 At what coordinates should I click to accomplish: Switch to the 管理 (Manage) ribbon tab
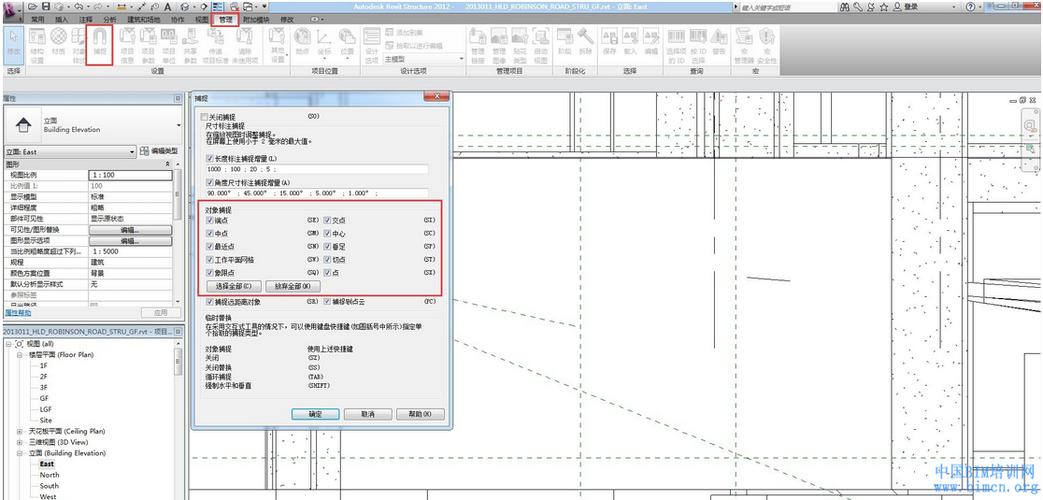[x=227, y=19]
